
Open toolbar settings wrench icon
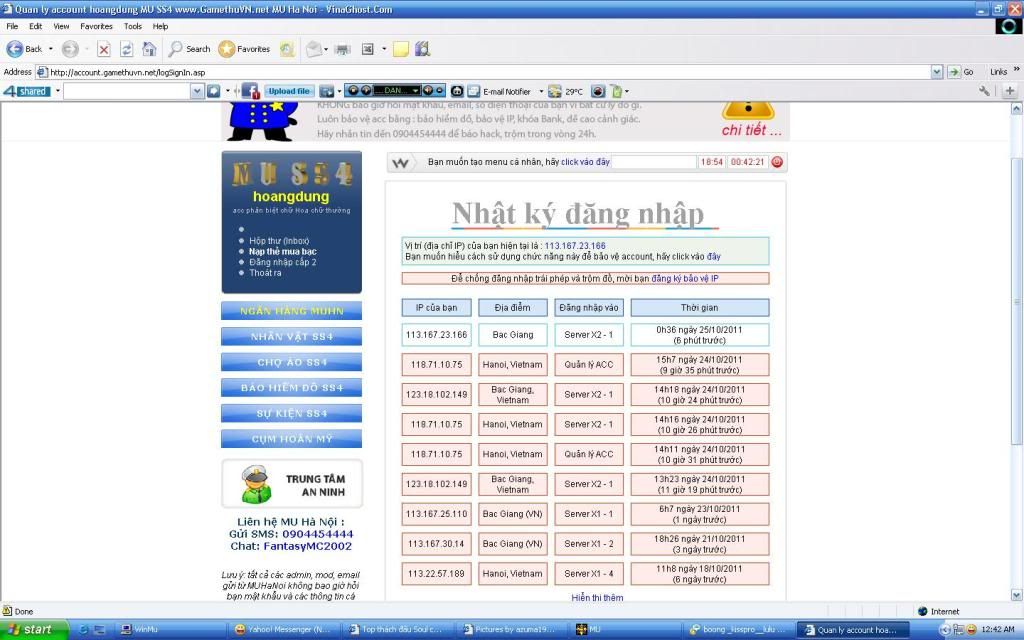pyautogui.click(x=984, y=91)
